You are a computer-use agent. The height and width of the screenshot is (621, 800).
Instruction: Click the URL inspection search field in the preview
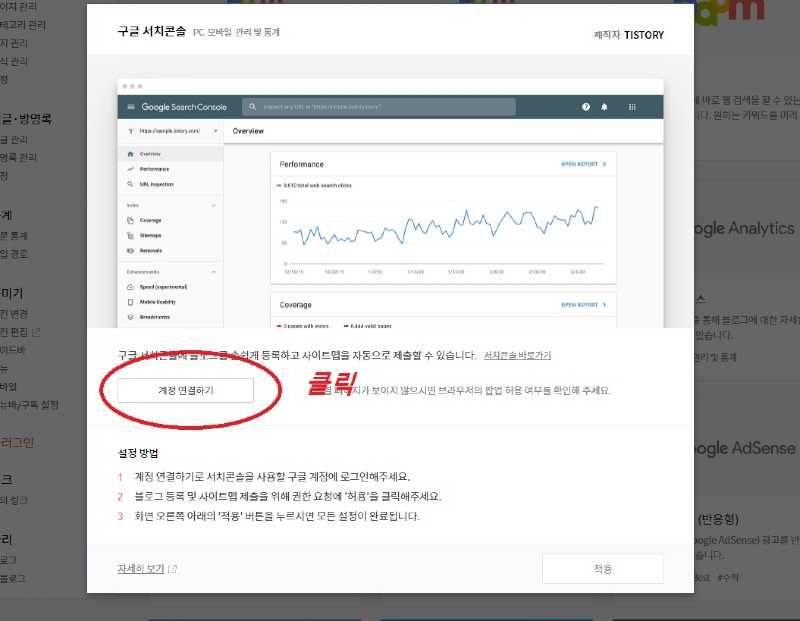(x=379, y=107)
